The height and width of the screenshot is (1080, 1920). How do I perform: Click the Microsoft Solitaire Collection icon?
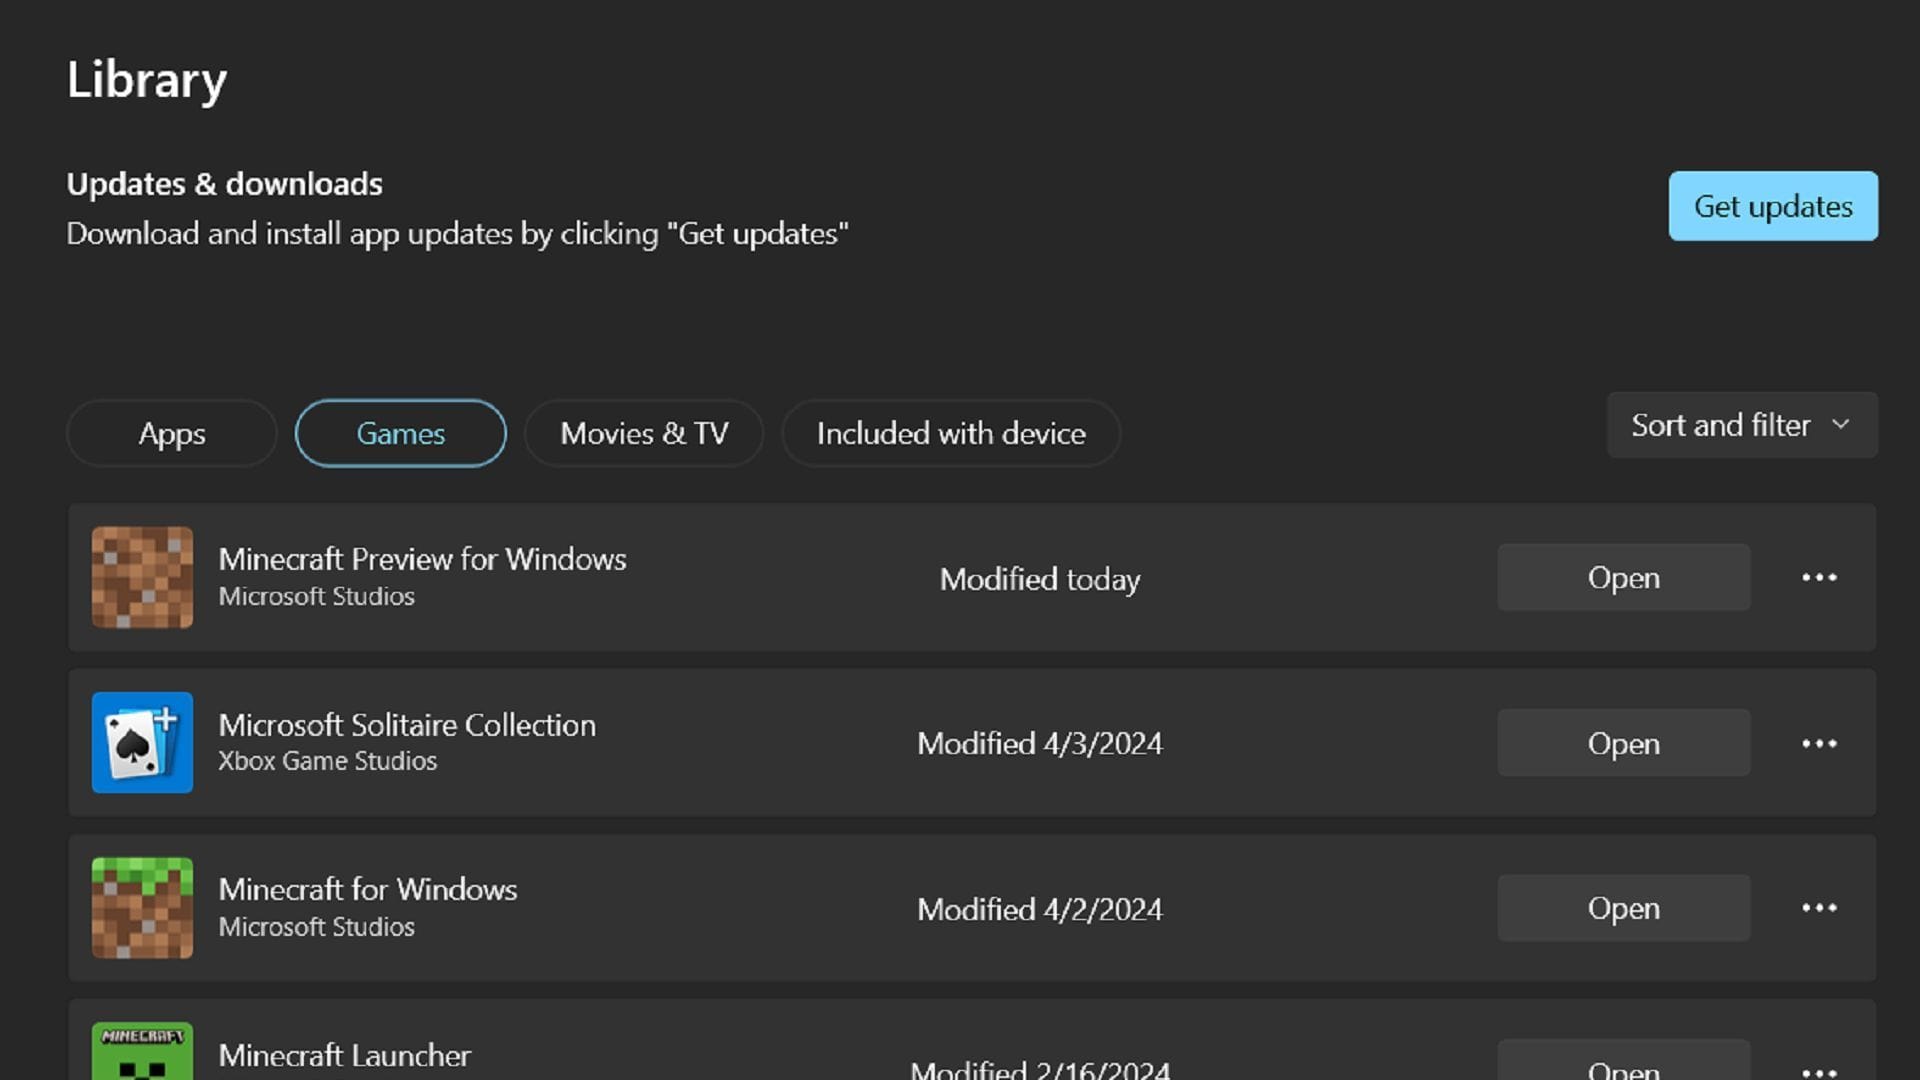pyautogui.click(x=141, y=743)
